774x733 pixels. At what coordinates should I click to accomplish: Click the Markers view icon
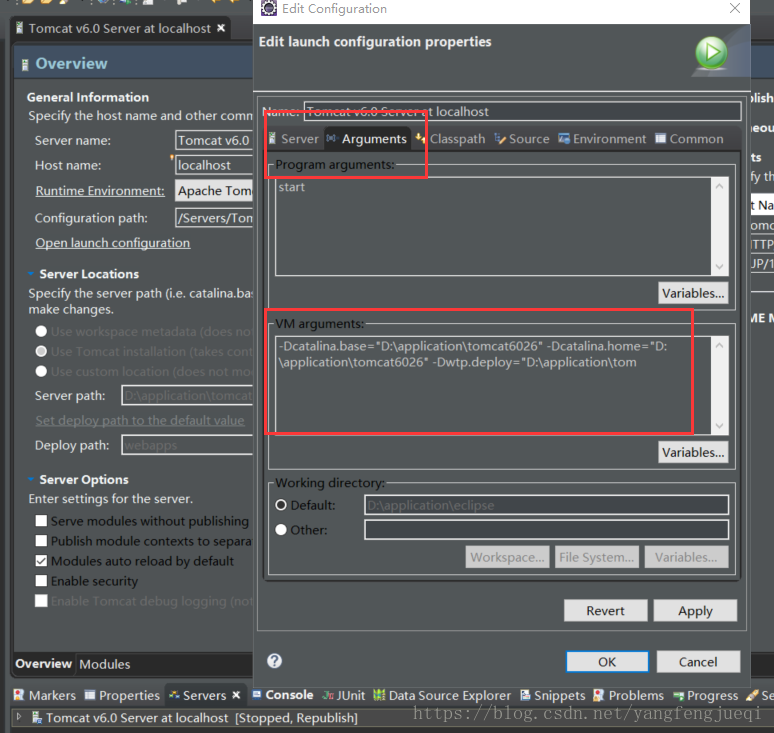click(x=19, y=695)
